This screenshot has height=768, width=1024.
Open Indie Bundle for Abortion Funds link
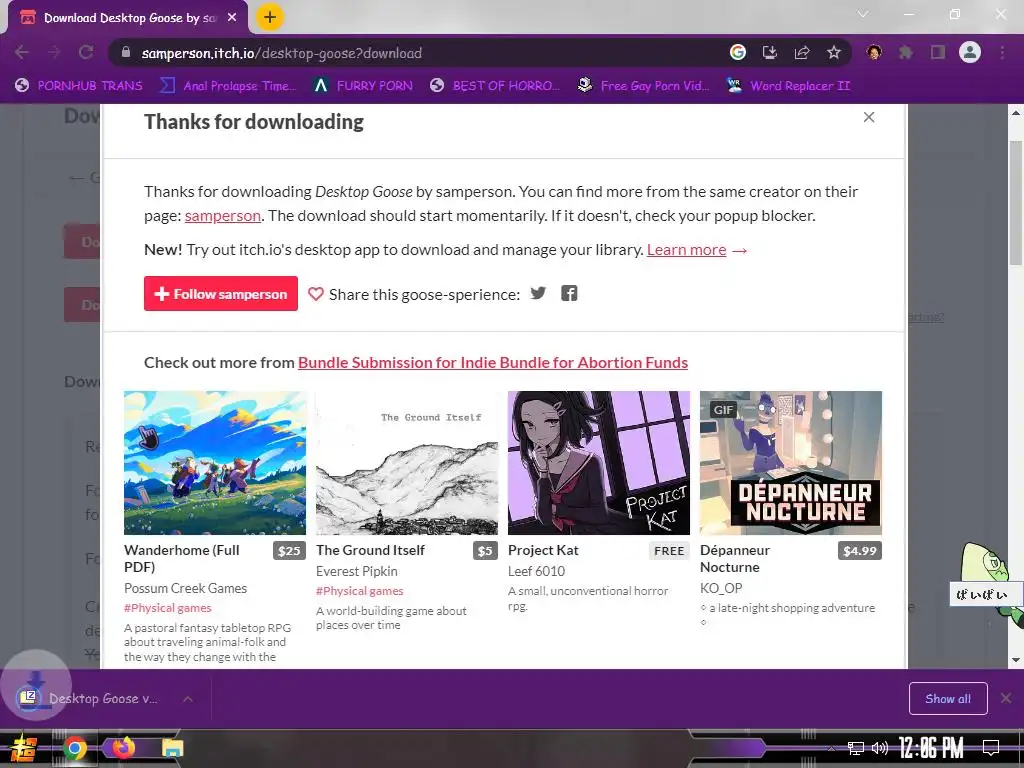click(493, 362)
